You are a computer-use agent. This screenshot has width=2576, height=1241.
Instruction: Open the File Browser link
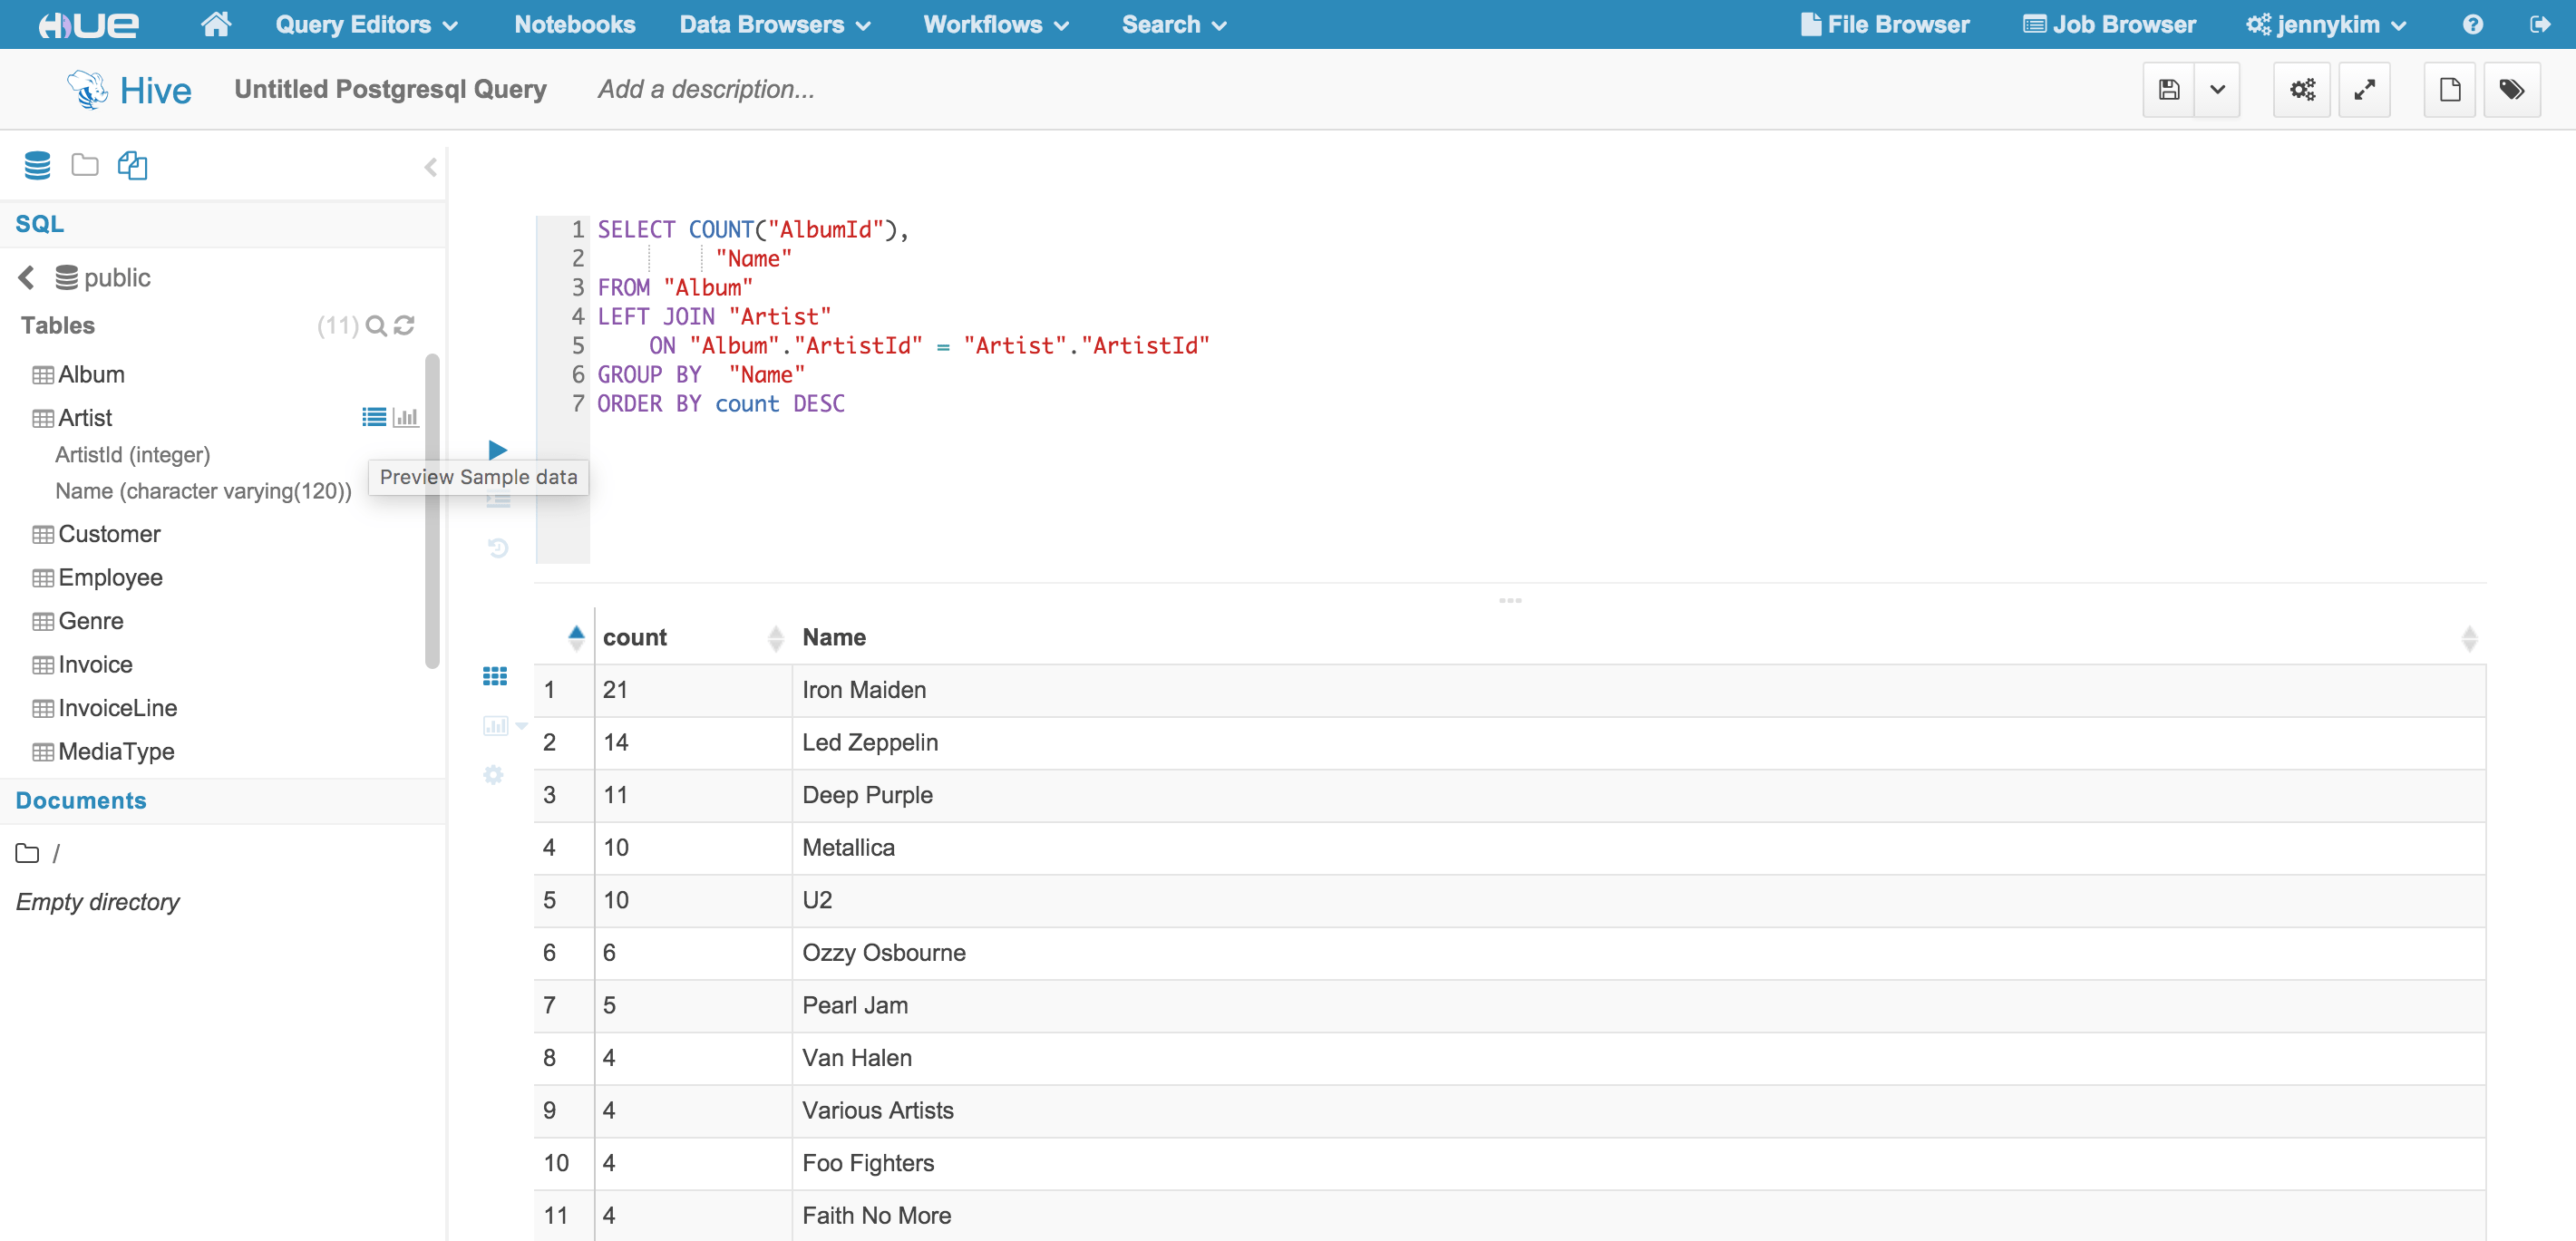(1885, 24)
